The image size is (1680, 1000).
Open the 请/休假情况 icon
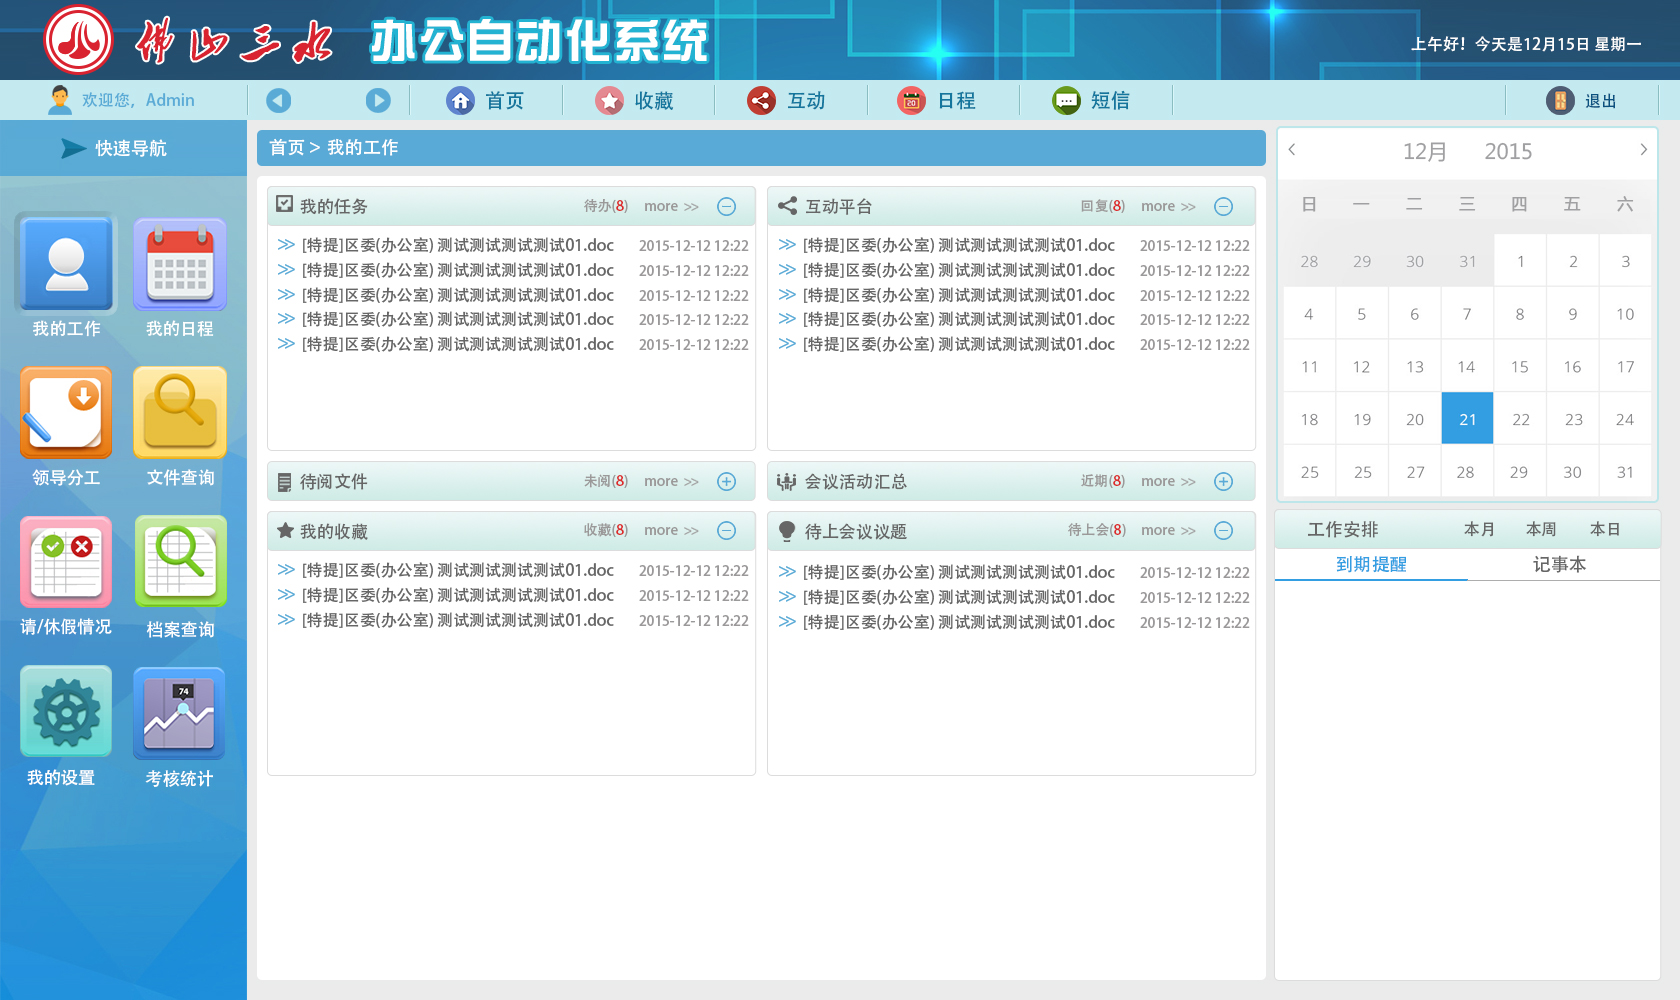click(x=66, y=562)
